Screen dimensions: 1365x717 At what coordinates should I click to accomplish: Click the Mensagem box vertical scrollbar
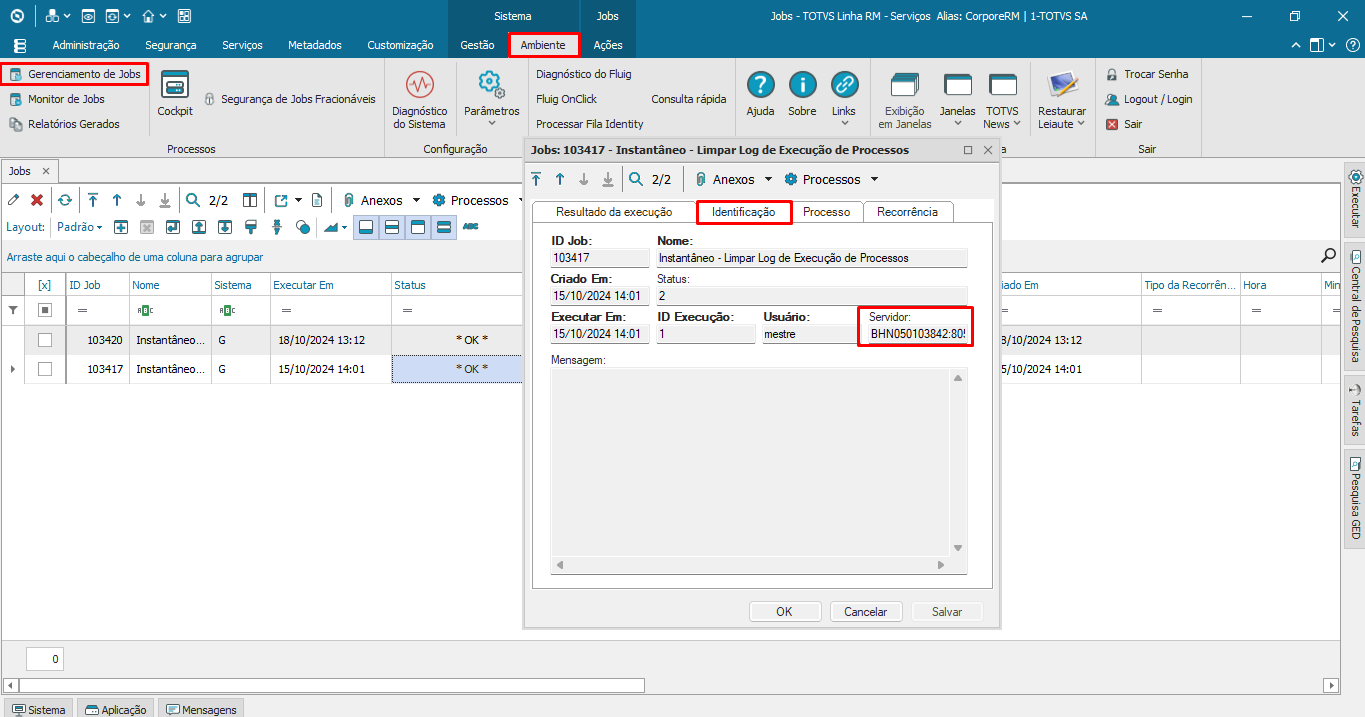click(x=958, y=462)
